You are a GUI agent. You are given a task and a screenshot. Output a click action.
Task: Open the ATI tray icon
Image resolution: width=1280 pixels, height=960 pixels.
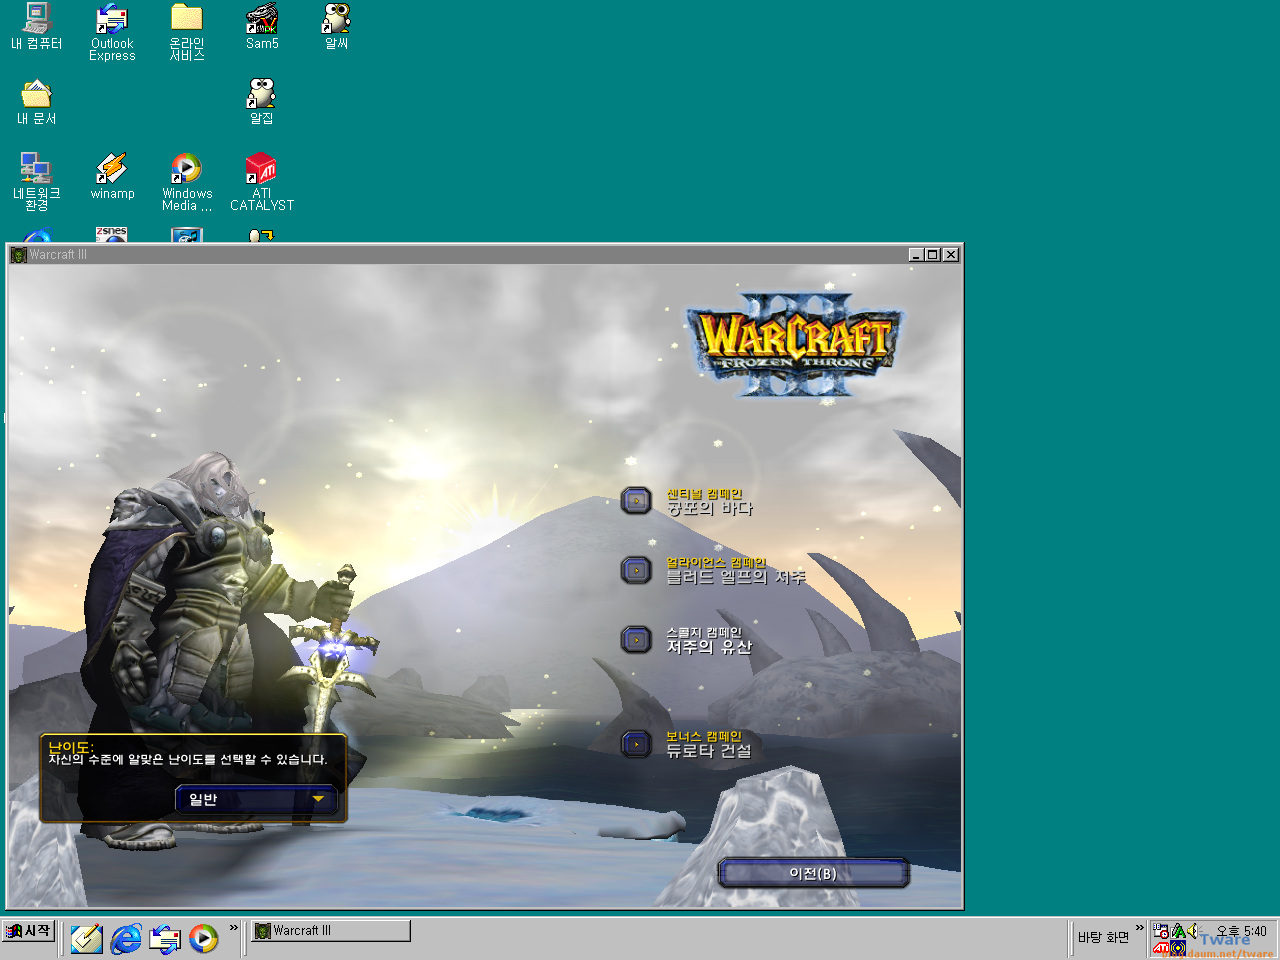click(x=1162, y=948)
